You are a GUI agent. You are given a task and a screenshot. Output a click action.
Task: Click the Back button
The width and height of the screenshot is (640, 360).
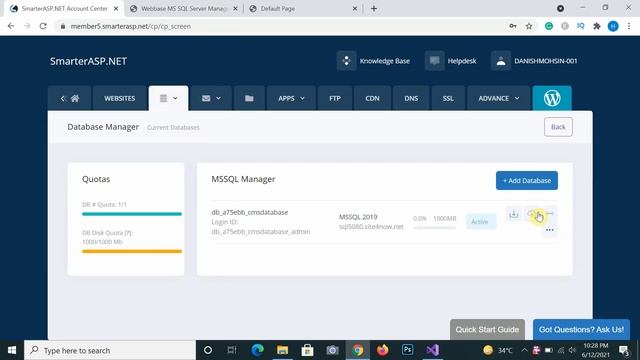[x=558, y=127]
